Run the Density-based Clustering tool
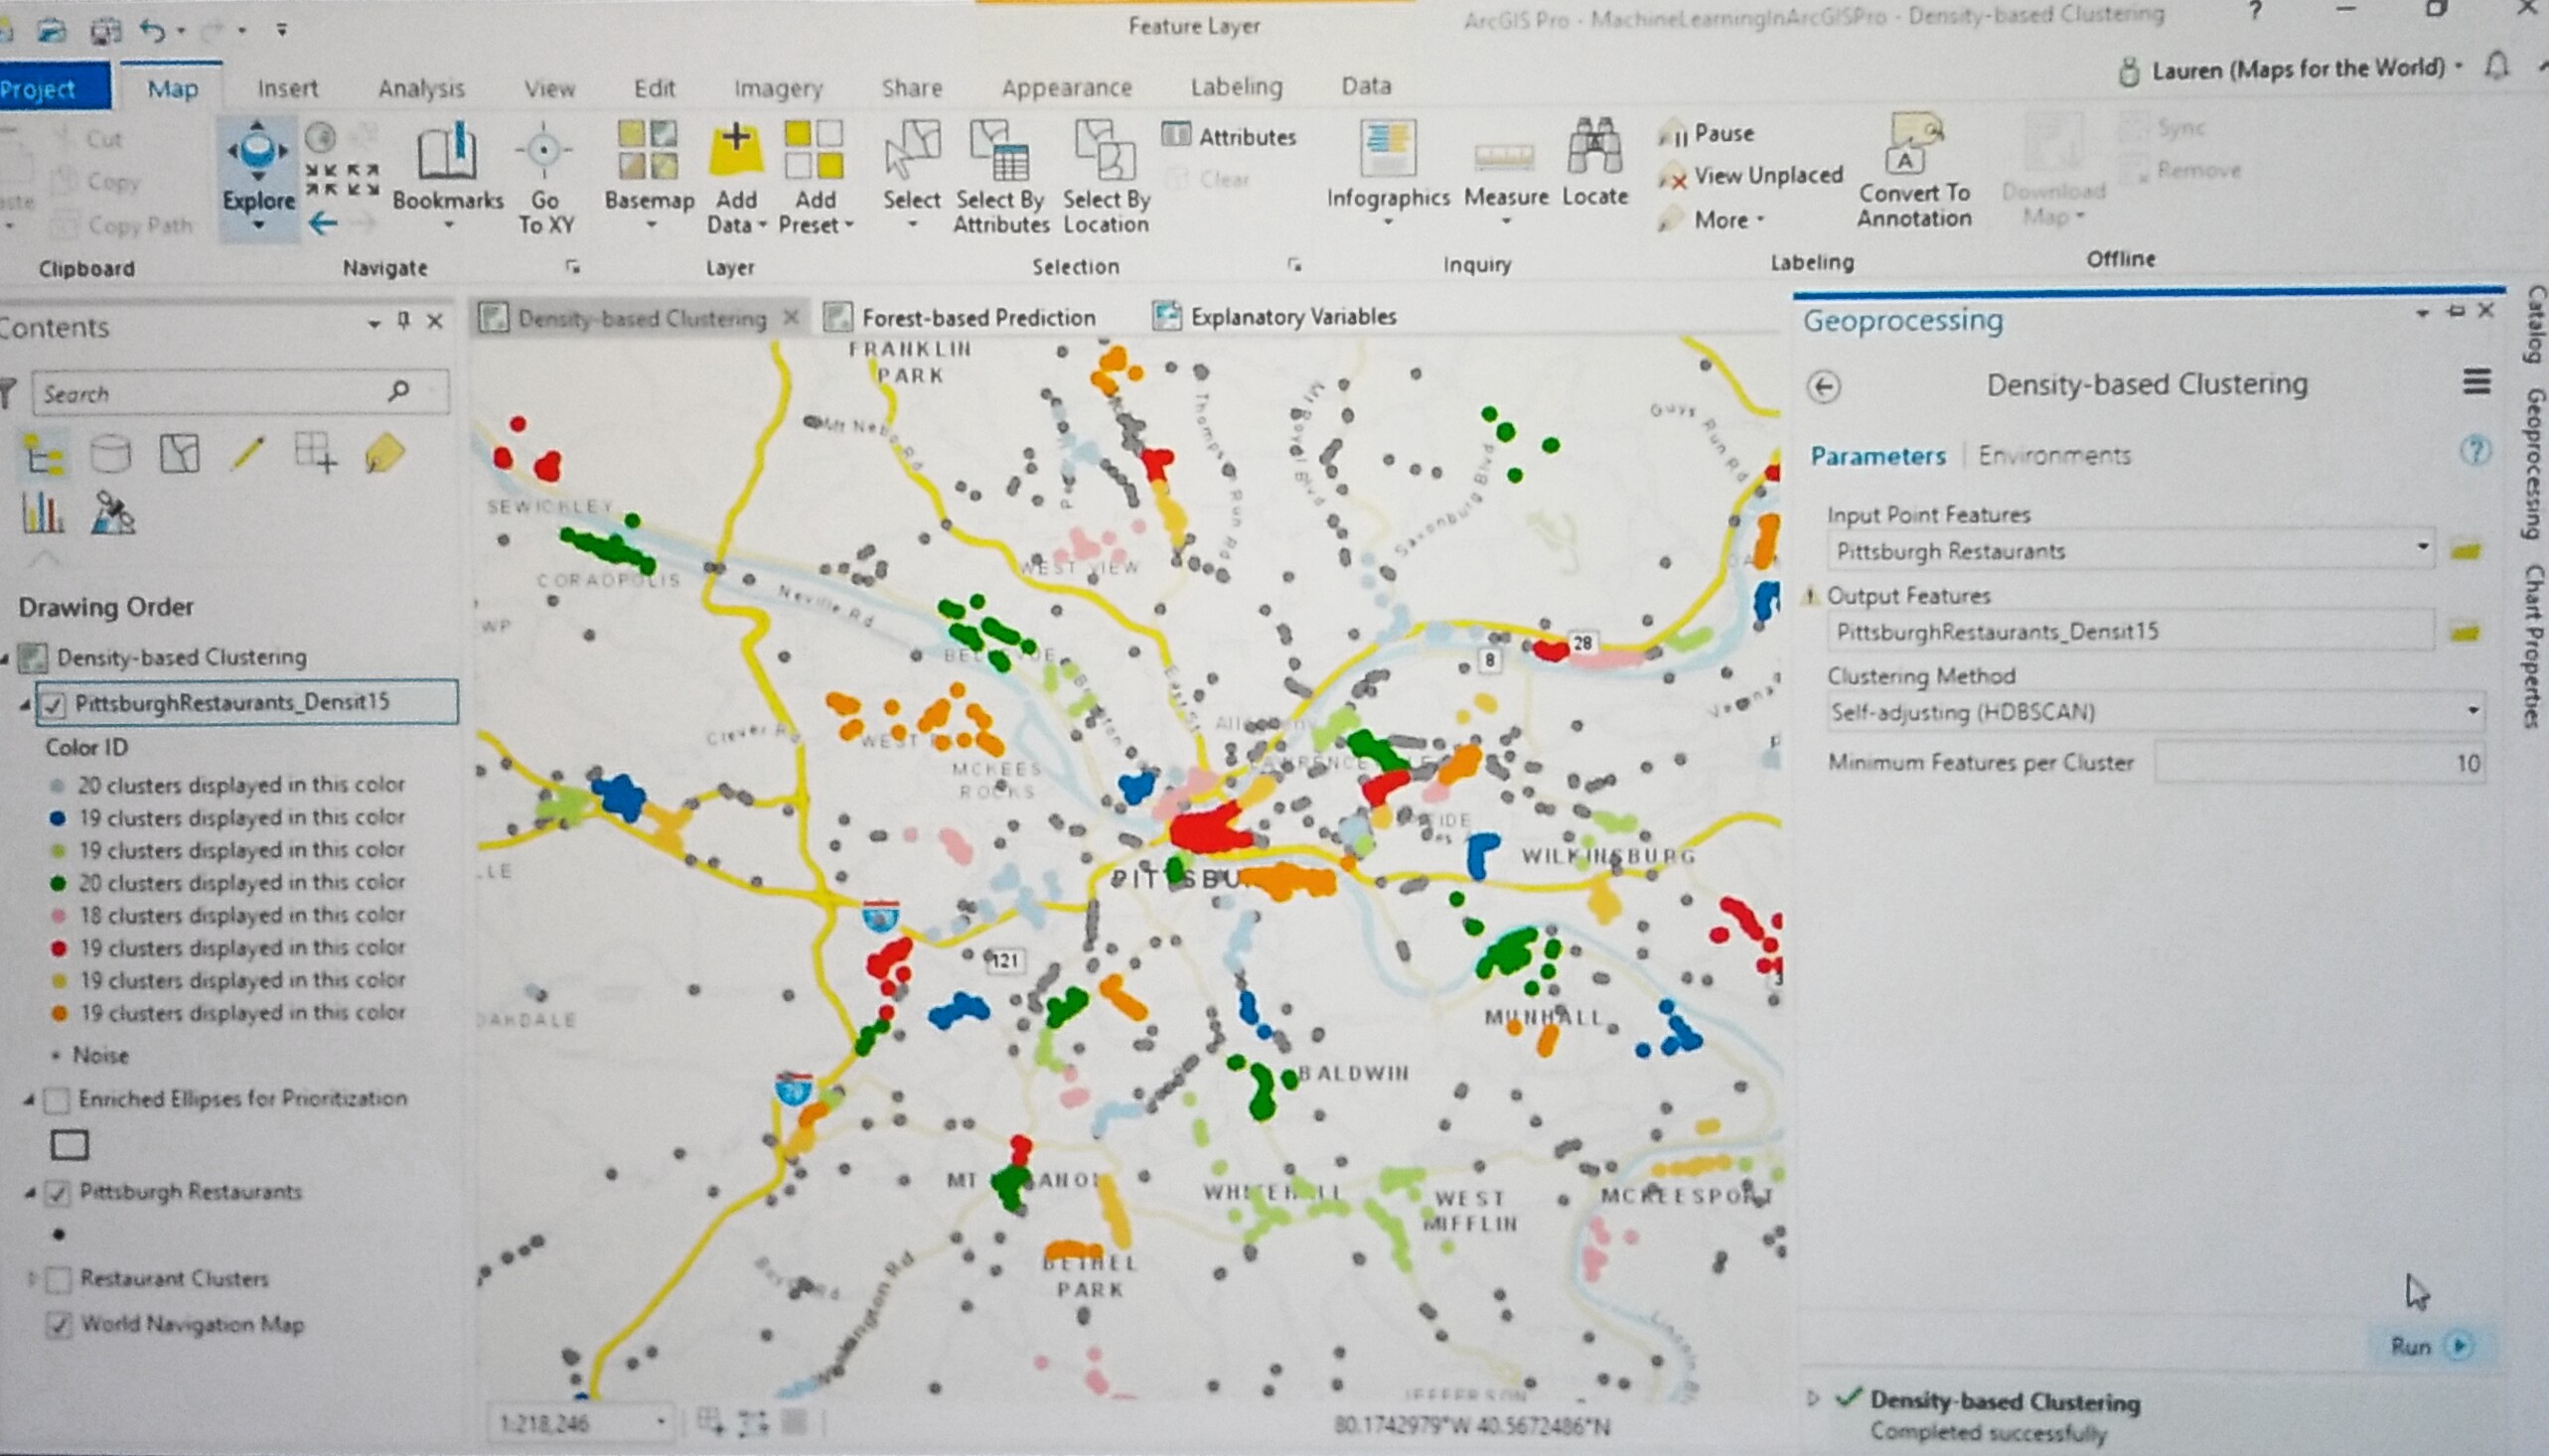2549x1456 pixels. tap(2429, 1346)
